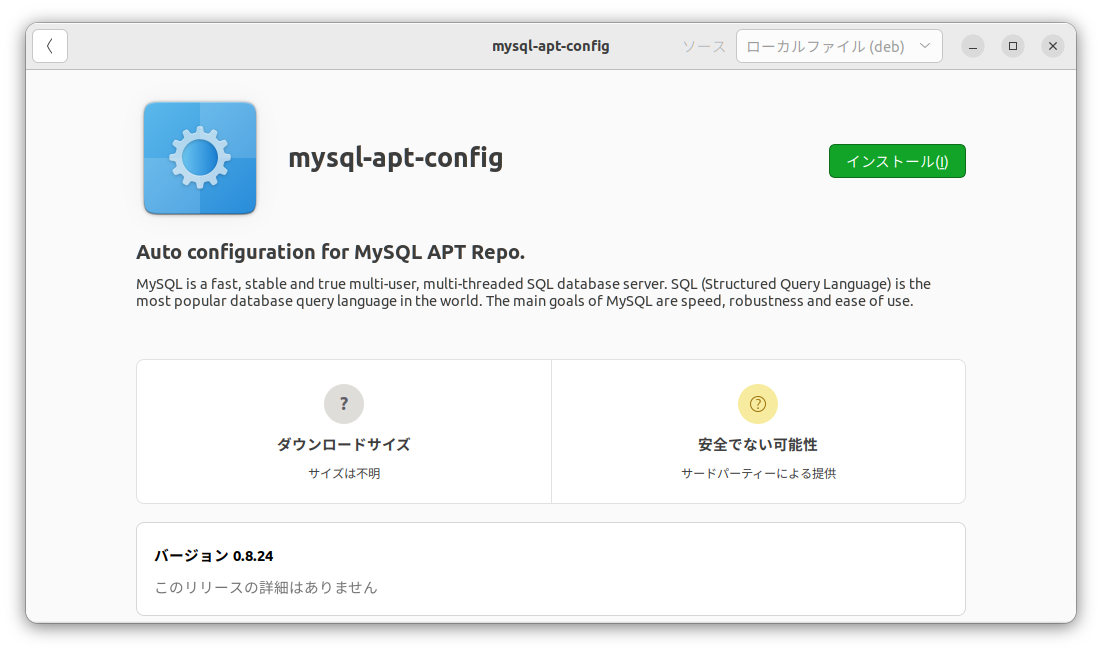
Task: Maximize the software window
Action: pos(1013,46)
